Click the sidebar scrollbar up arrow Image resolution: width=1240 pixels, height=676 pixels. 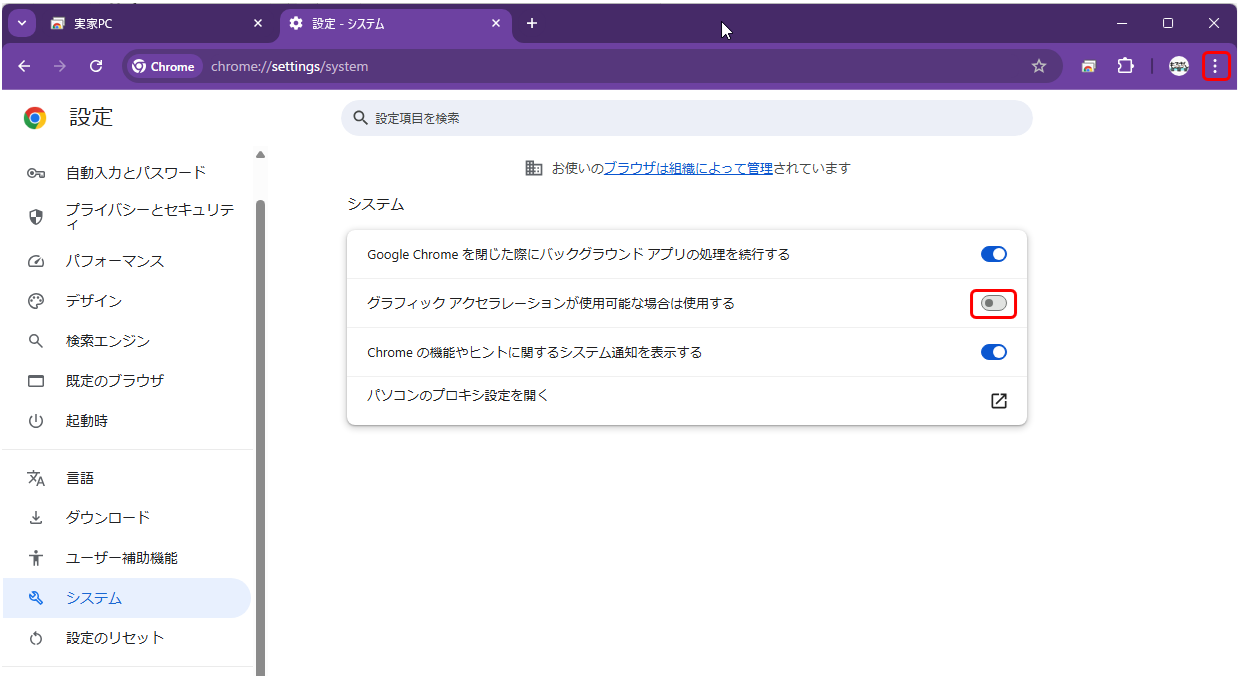(x=261, y=155)
